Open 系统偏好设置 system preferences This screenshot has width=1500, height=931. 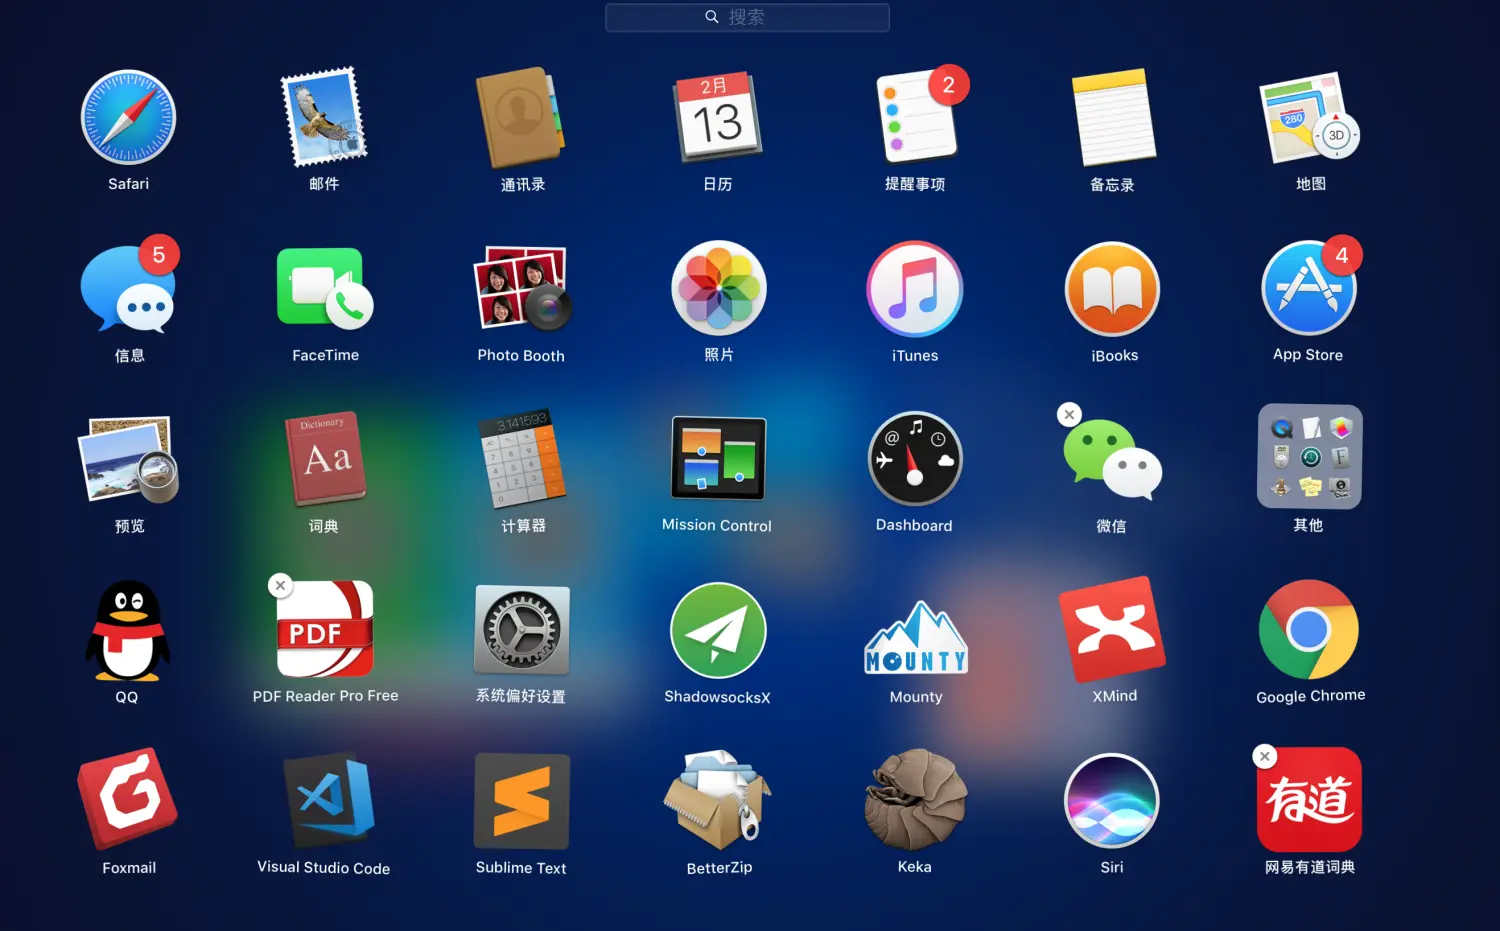click(x=522, y=630)
